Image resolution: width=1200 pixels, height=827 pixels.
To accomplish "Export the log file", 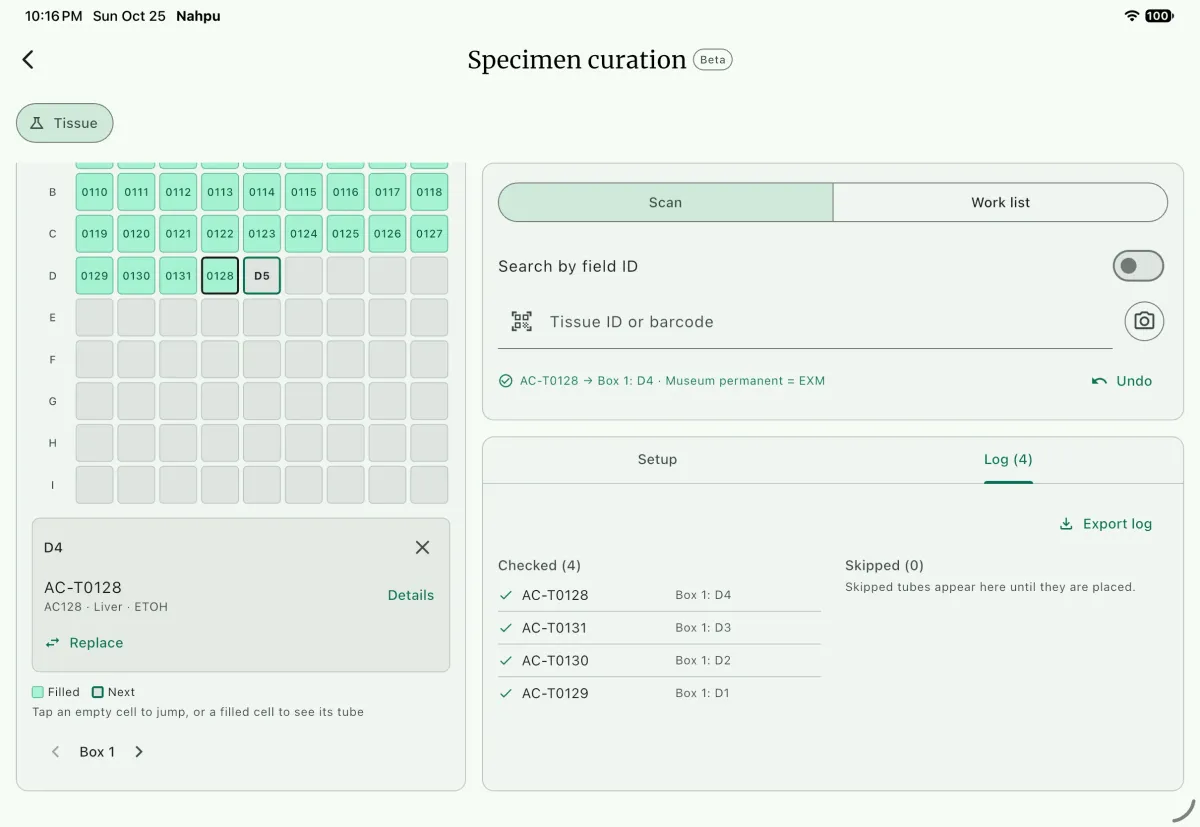I will pyautogui.click(x=1105, y=524).
